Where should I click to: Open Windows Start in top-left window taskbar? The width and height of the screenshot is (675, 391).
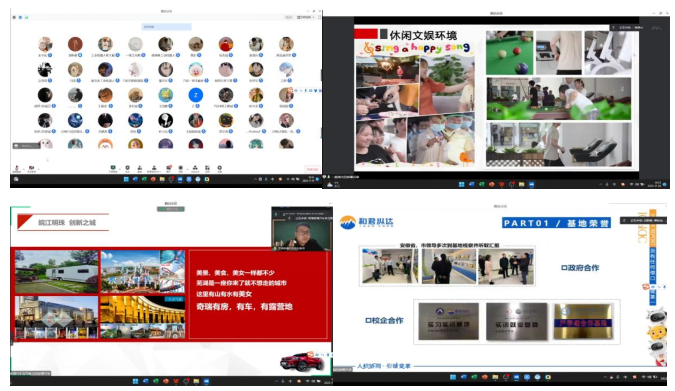(x=127, y=179)
